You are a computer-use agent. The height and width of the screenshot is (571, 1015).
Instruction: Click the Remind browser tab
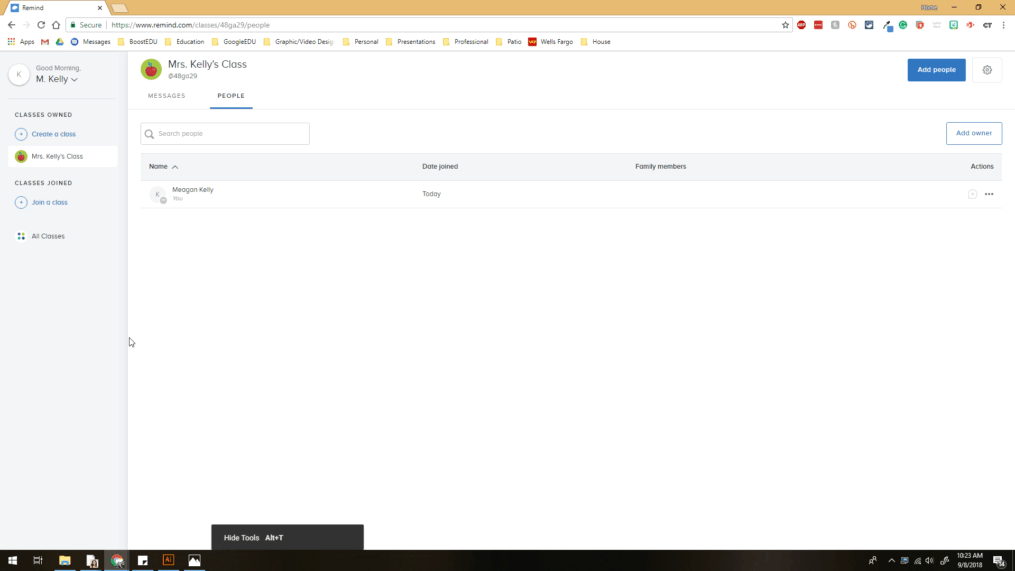56,8
